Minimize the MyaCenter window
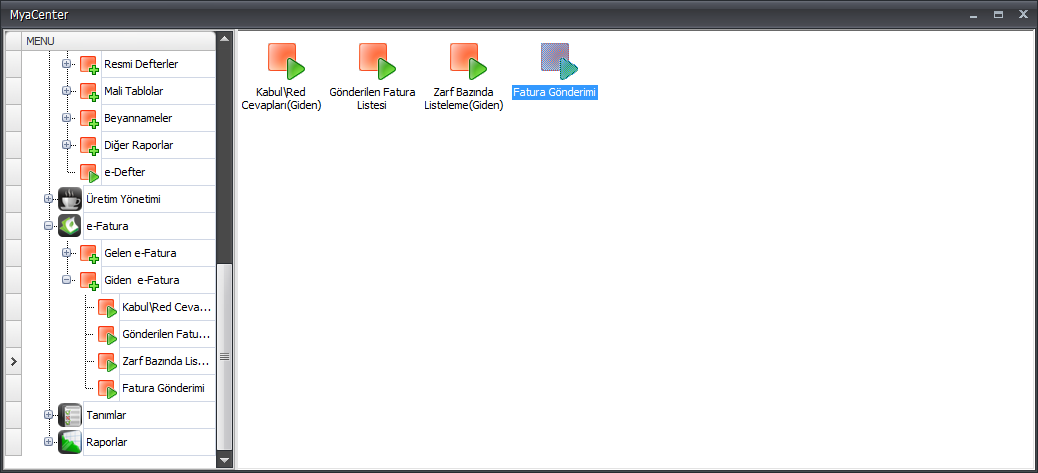This screenshot has height=473, width=1038. pos(973,15)
